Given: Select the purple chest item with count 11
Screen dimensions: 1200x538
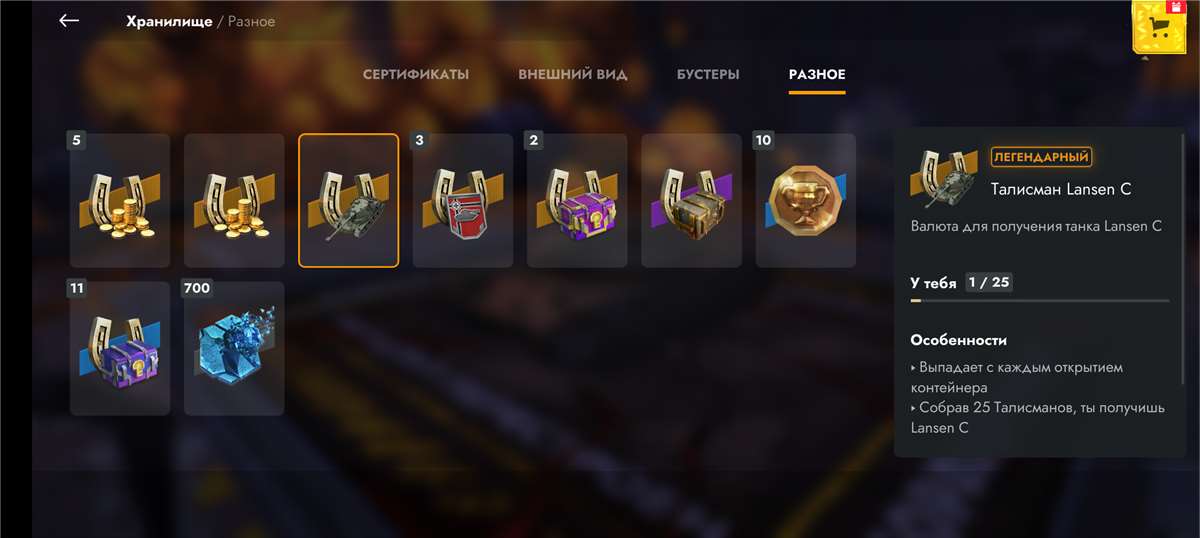Looking at the screenshot, I should [120, 348].
